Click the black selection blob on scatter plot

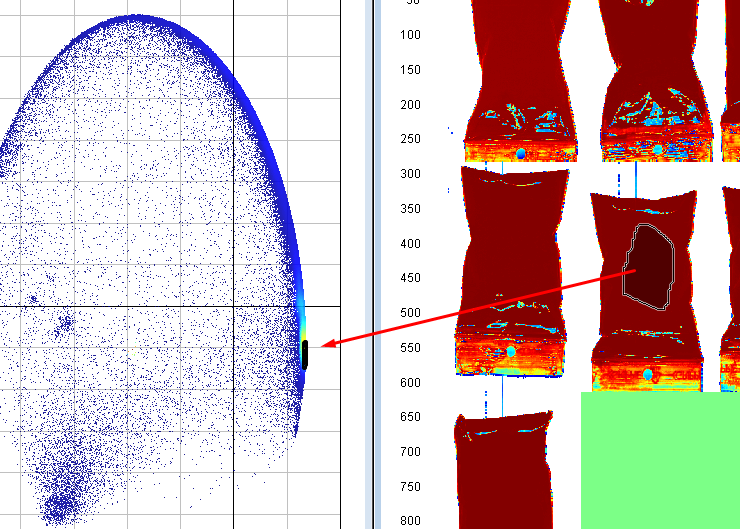305,354
